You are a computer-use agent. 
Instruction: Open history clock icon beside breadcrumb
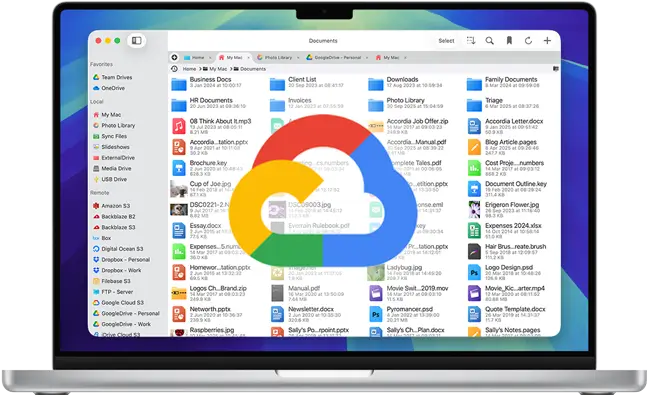(x=174, y=69)
